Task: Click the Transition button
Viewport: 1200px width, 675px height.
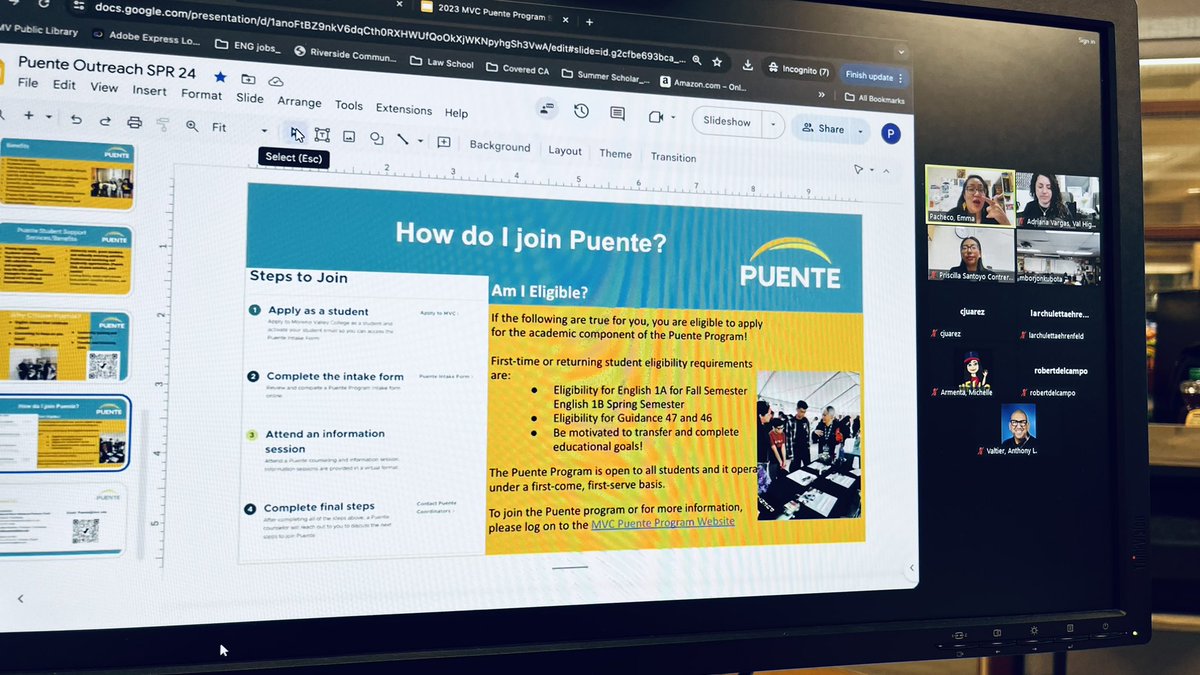Action: (x=673, y=157)
